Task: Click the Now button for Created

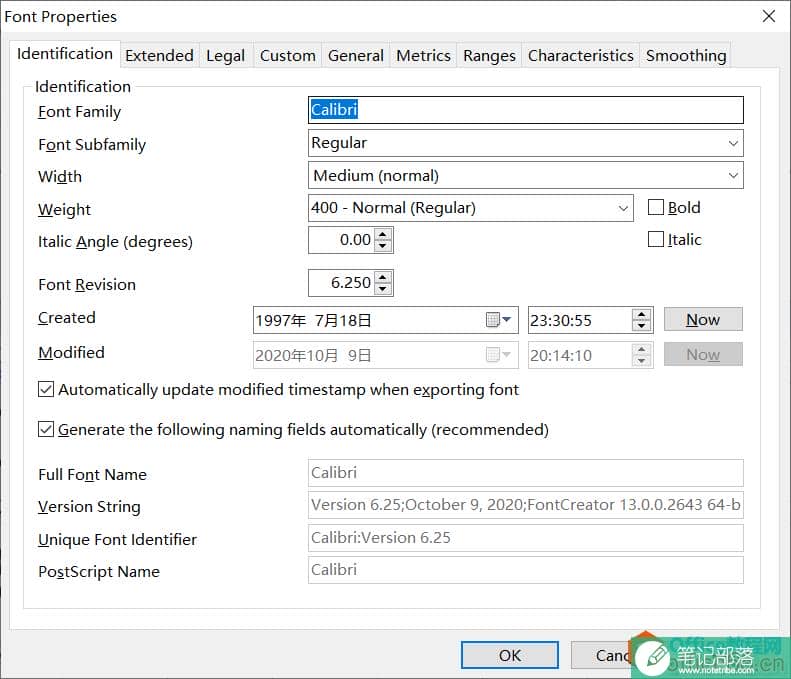Action: coord(703,319)
